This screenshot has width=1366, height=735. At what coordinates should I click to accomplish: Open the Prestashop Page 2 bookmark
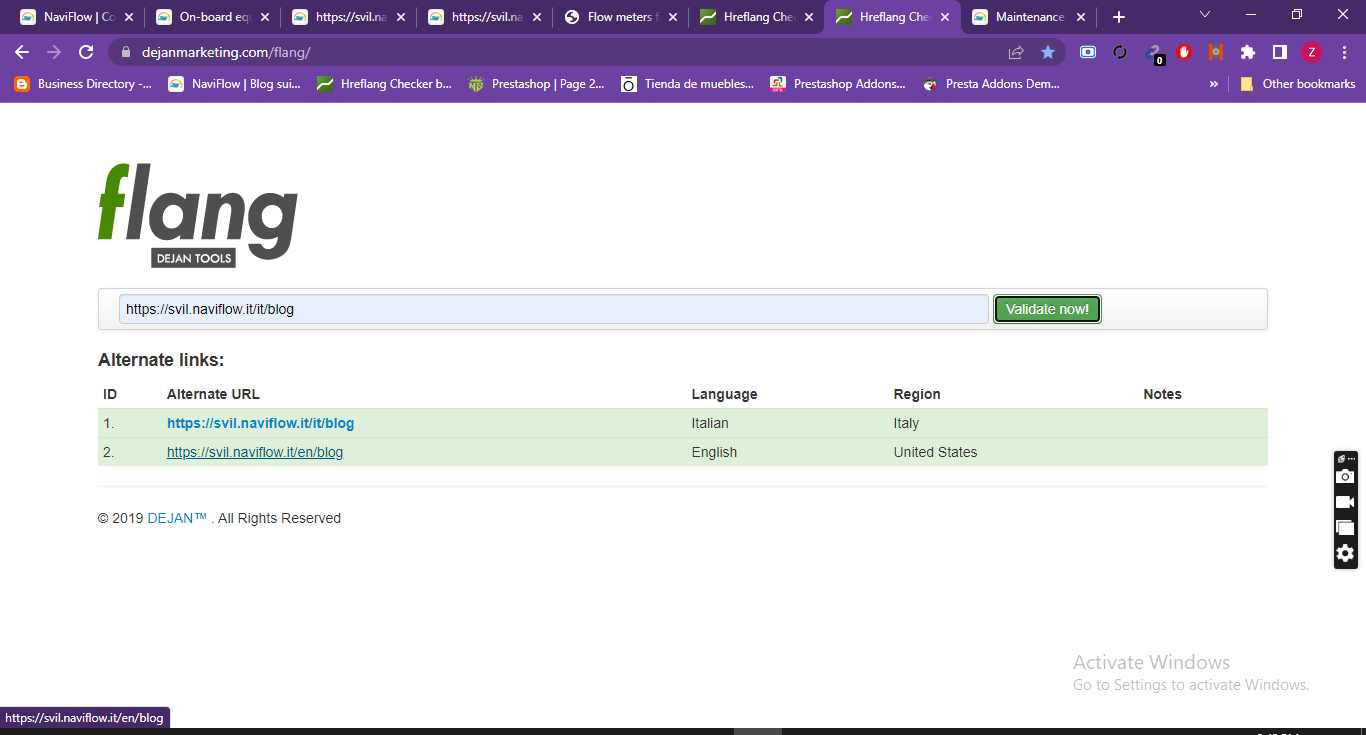pyautogui.click(x=536, y=84)
